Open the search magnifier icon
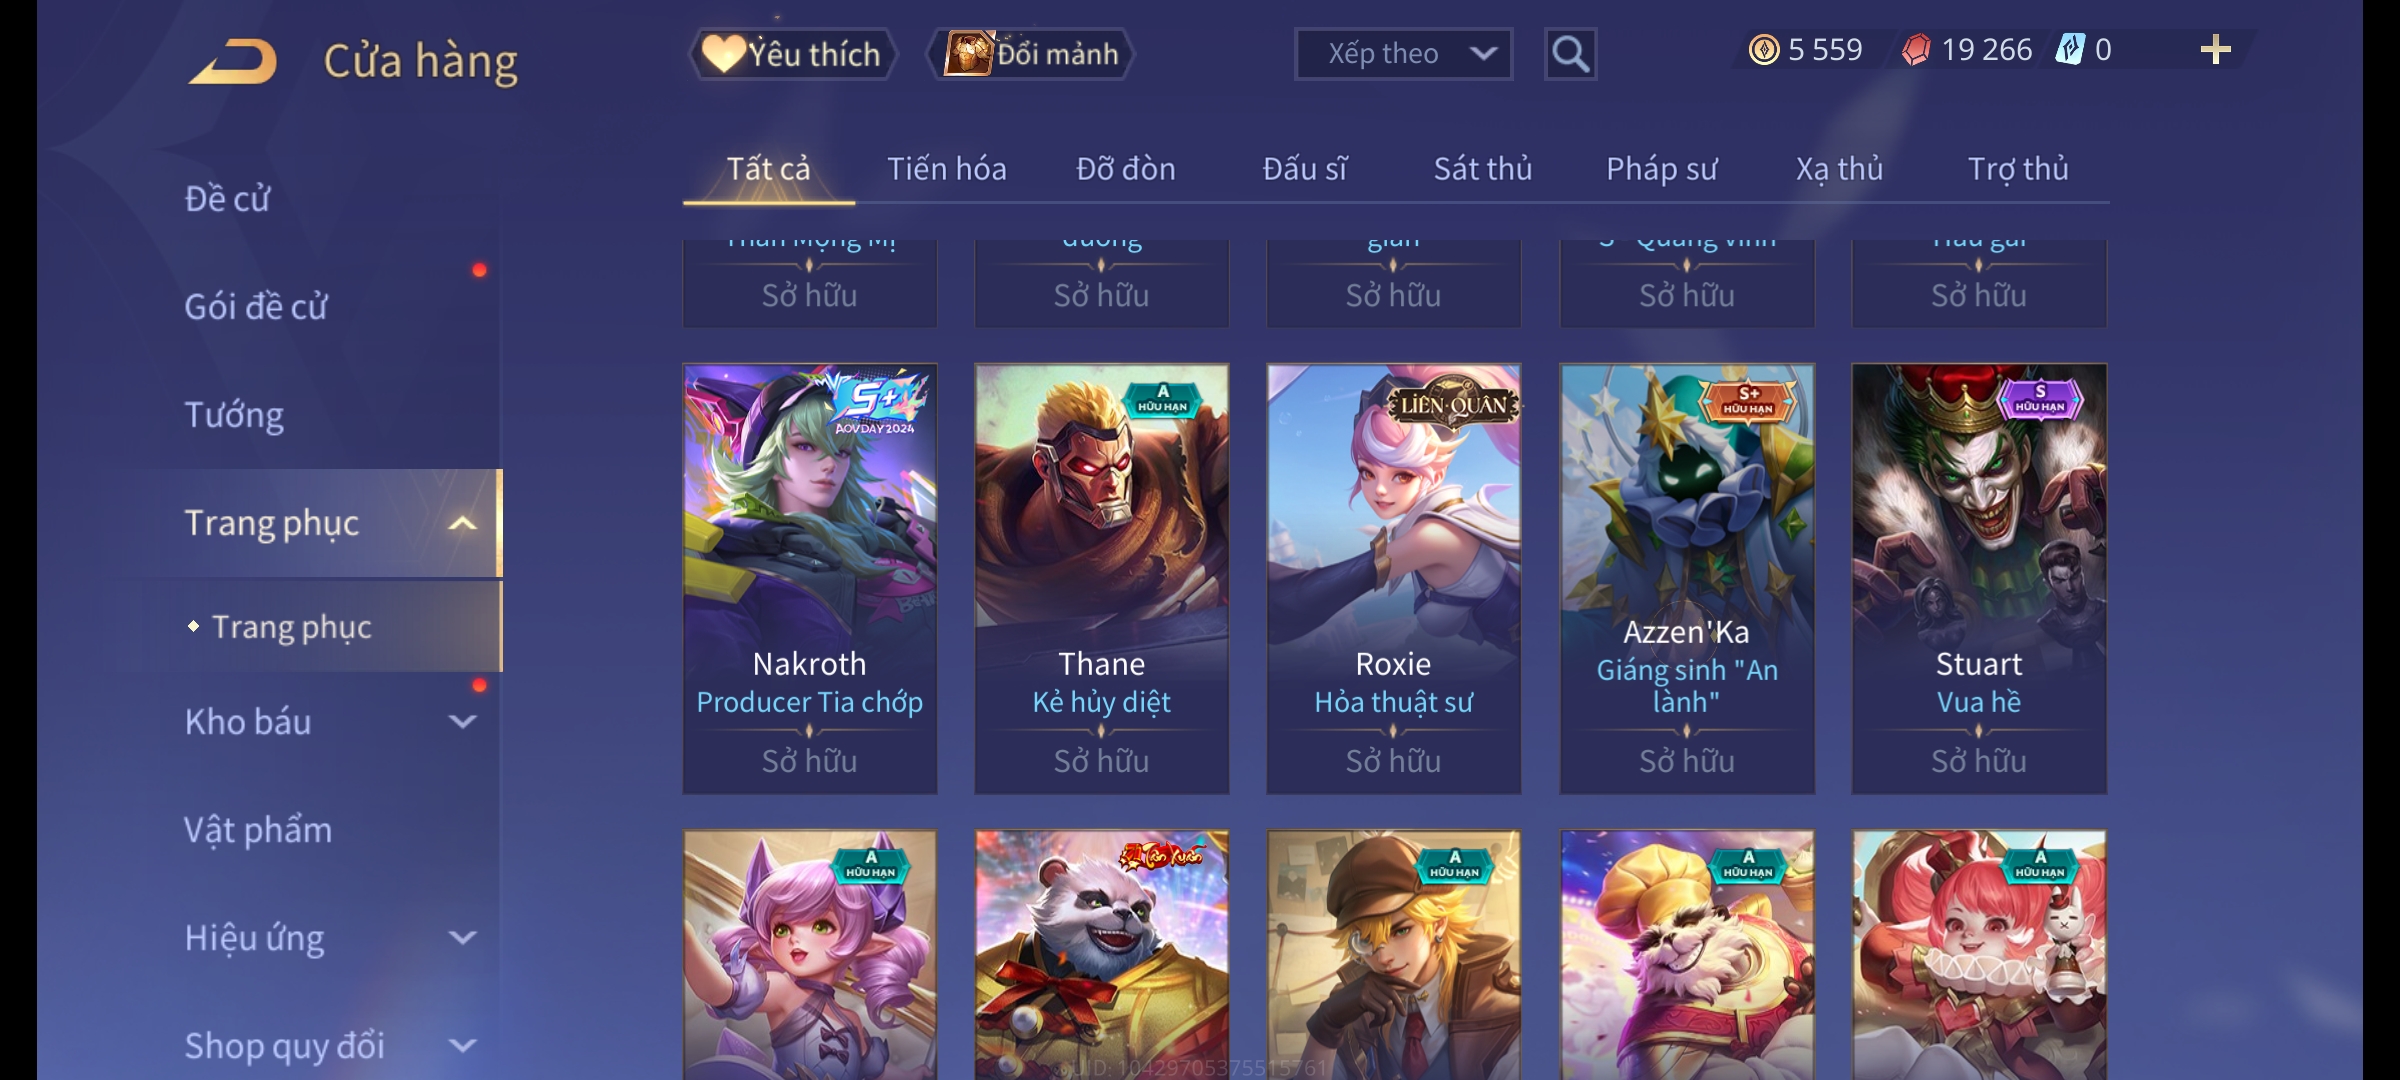This screenshot has height=1080, width=2400. click(1570, 54)
